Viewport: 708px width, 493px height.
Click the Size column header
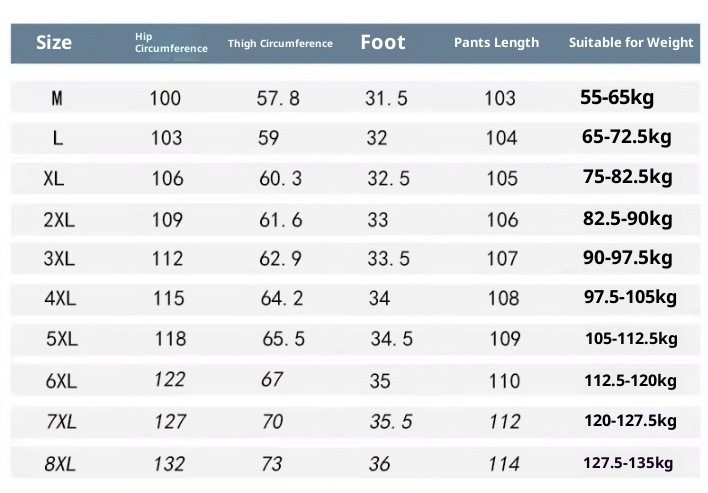[54, 42]
